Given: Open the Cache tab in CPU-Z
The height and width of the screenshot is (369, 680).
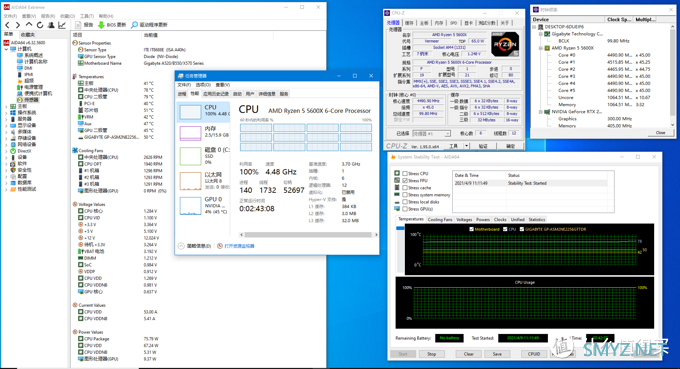Looking at the screenshot, I should point(409,23).
